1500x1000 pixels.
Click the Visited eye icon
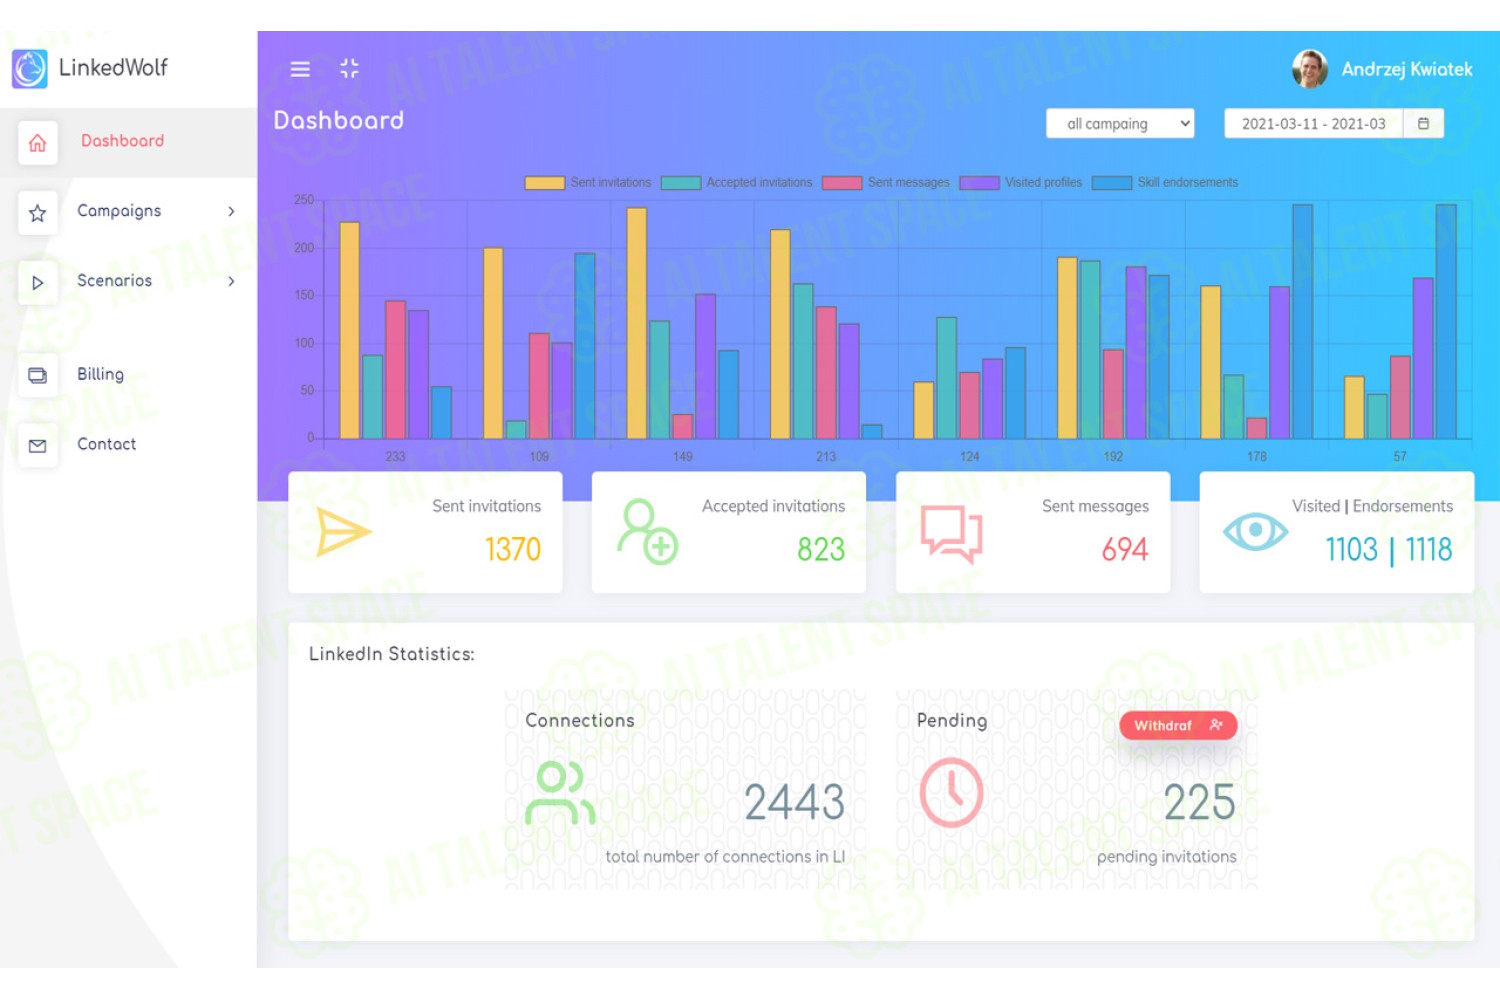(1255, 531)
